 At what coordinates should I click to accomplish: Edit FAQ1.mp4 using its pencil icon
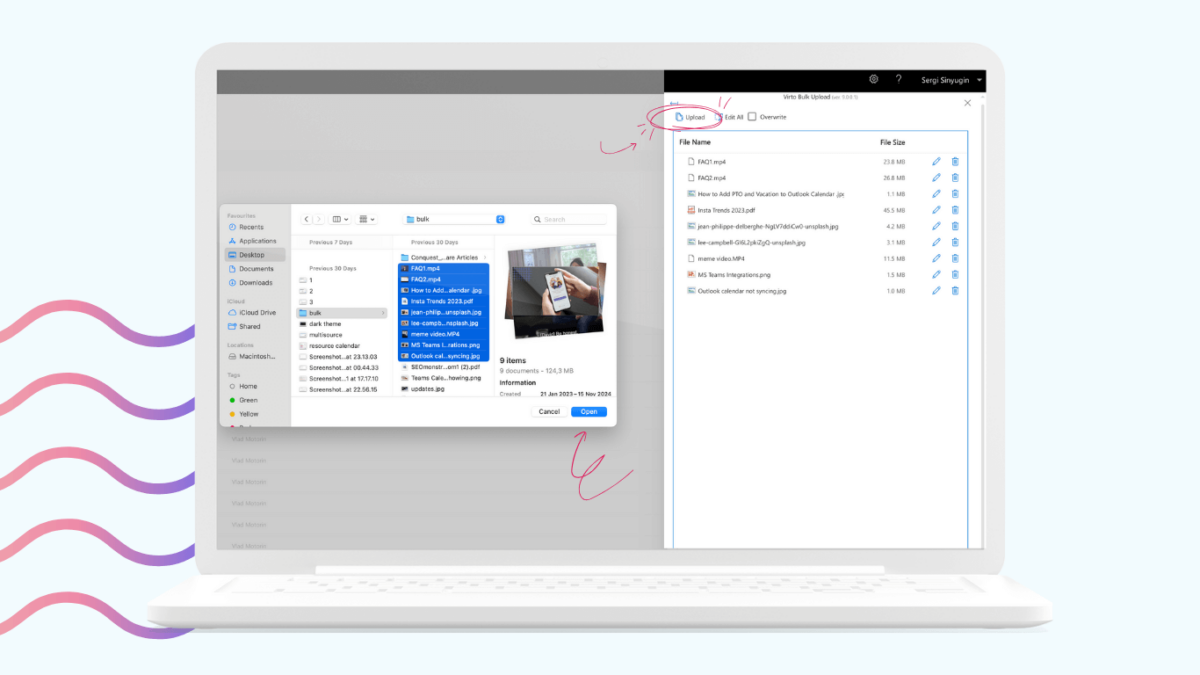[937, 161]
